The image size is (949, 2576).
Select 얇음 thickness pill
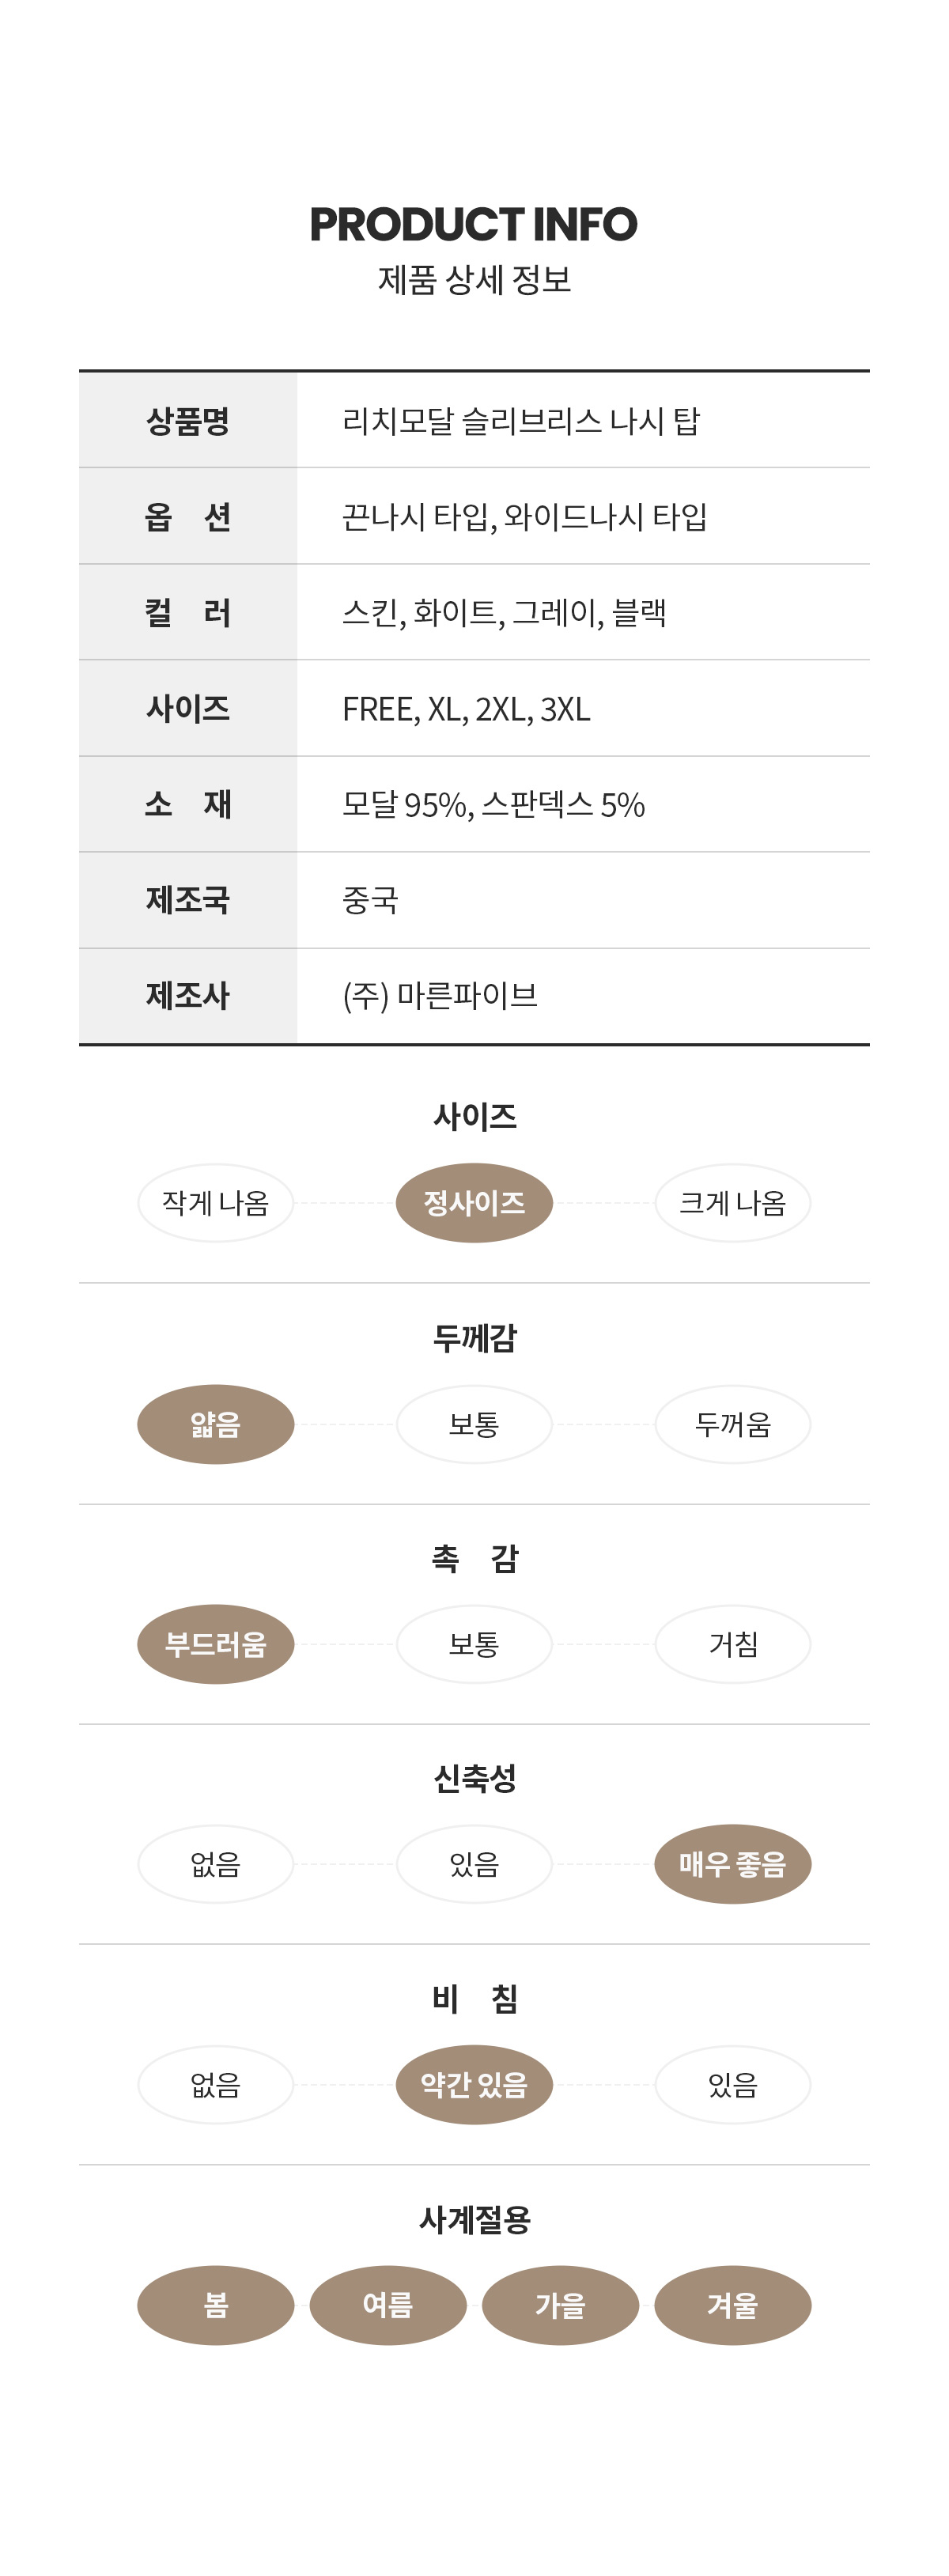tap(215, 1424)
